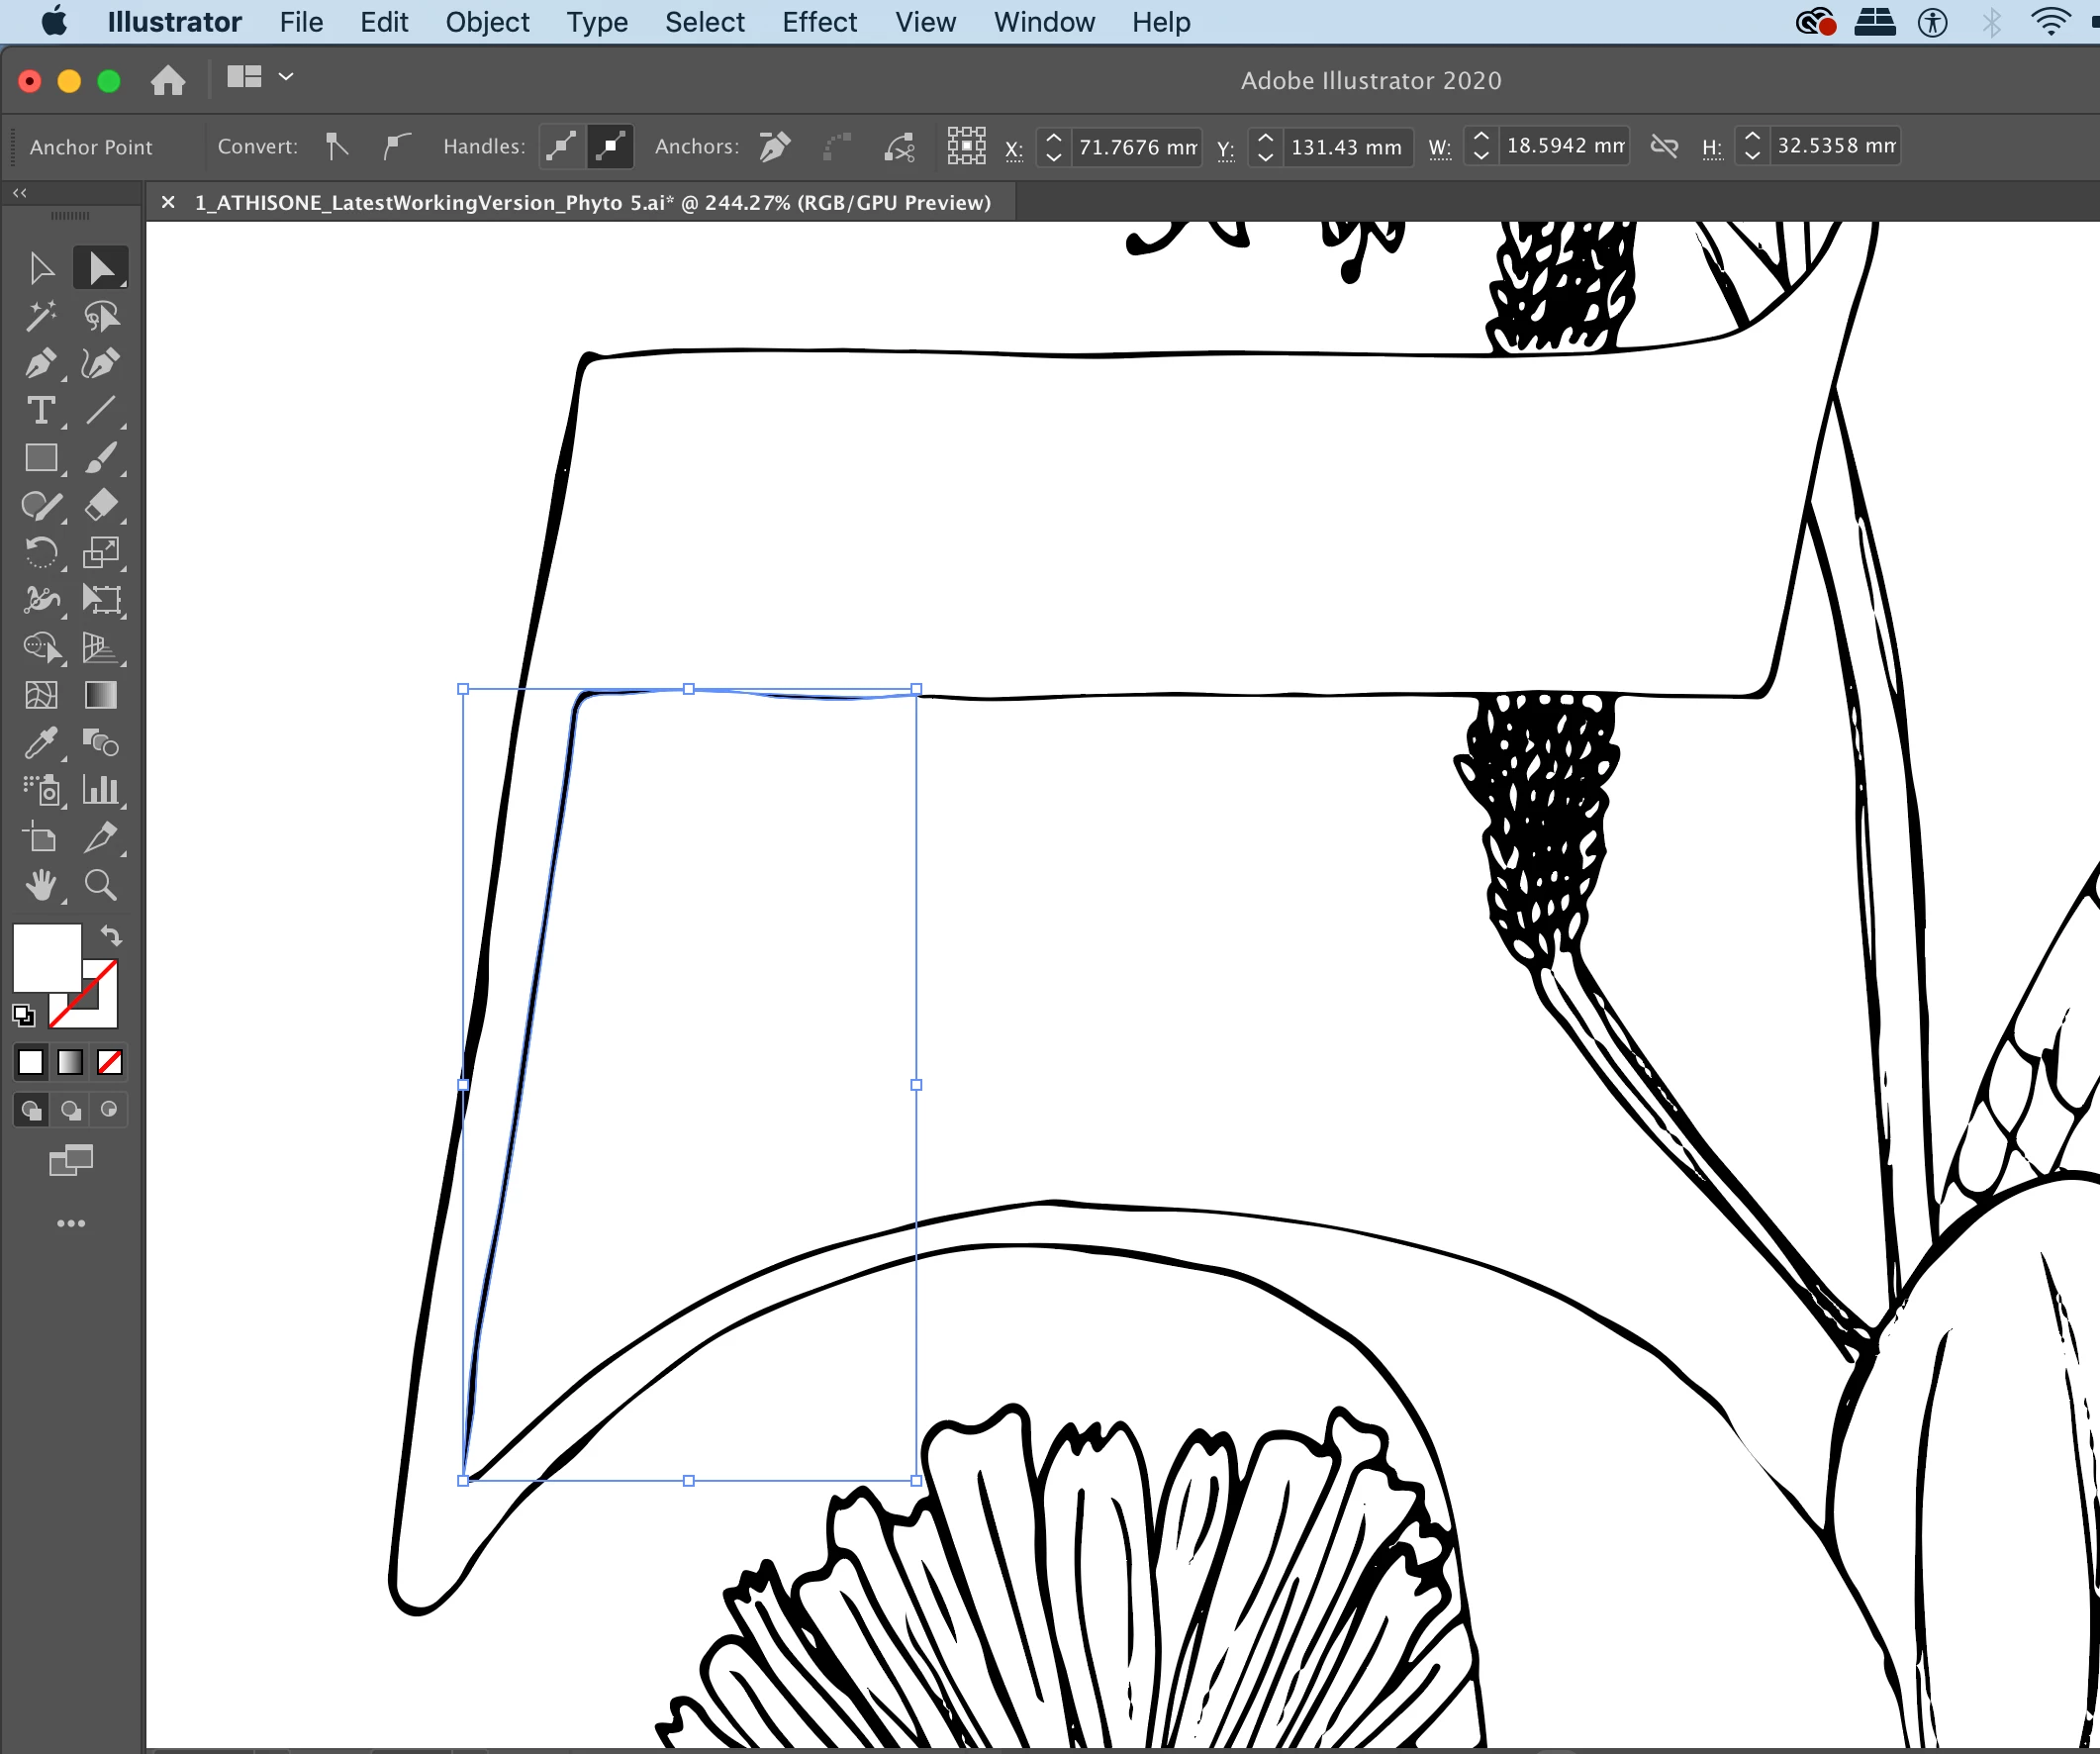Viewport: 2100px width, 1754px height.
Task: Click the X coordinate input field
Action: point(1137,147)
